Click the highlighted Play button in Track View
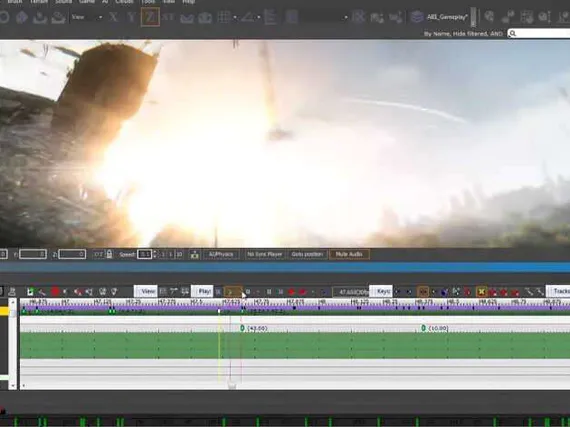This screenshot has height=427, width=570. (233, 291)
